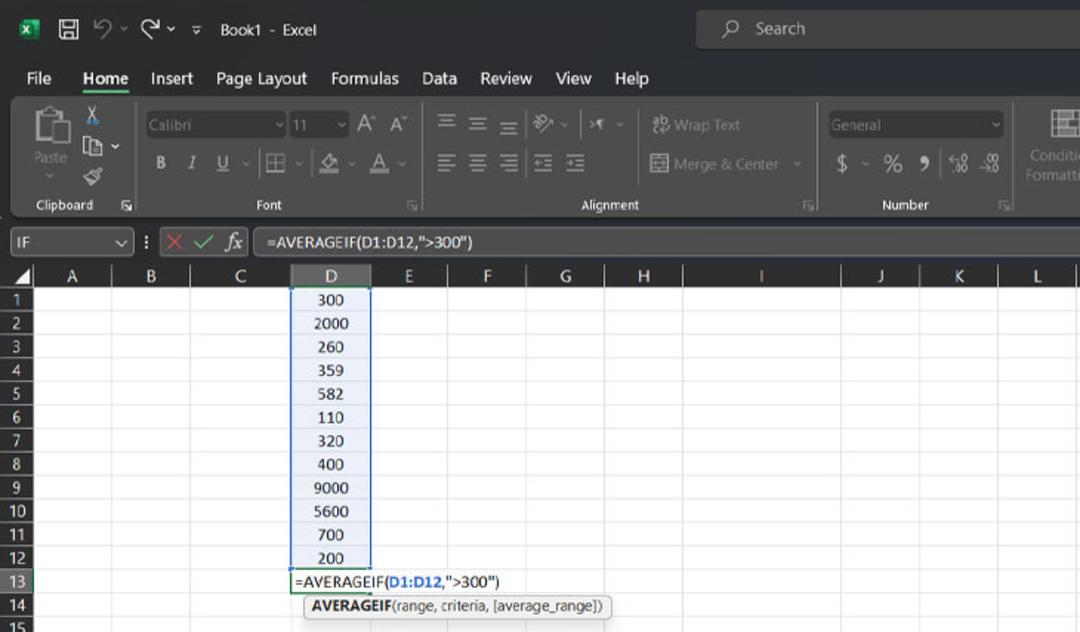Toggle Bold formatting
This screenshot has width=1080, height=632.
(x=160, y=163)
